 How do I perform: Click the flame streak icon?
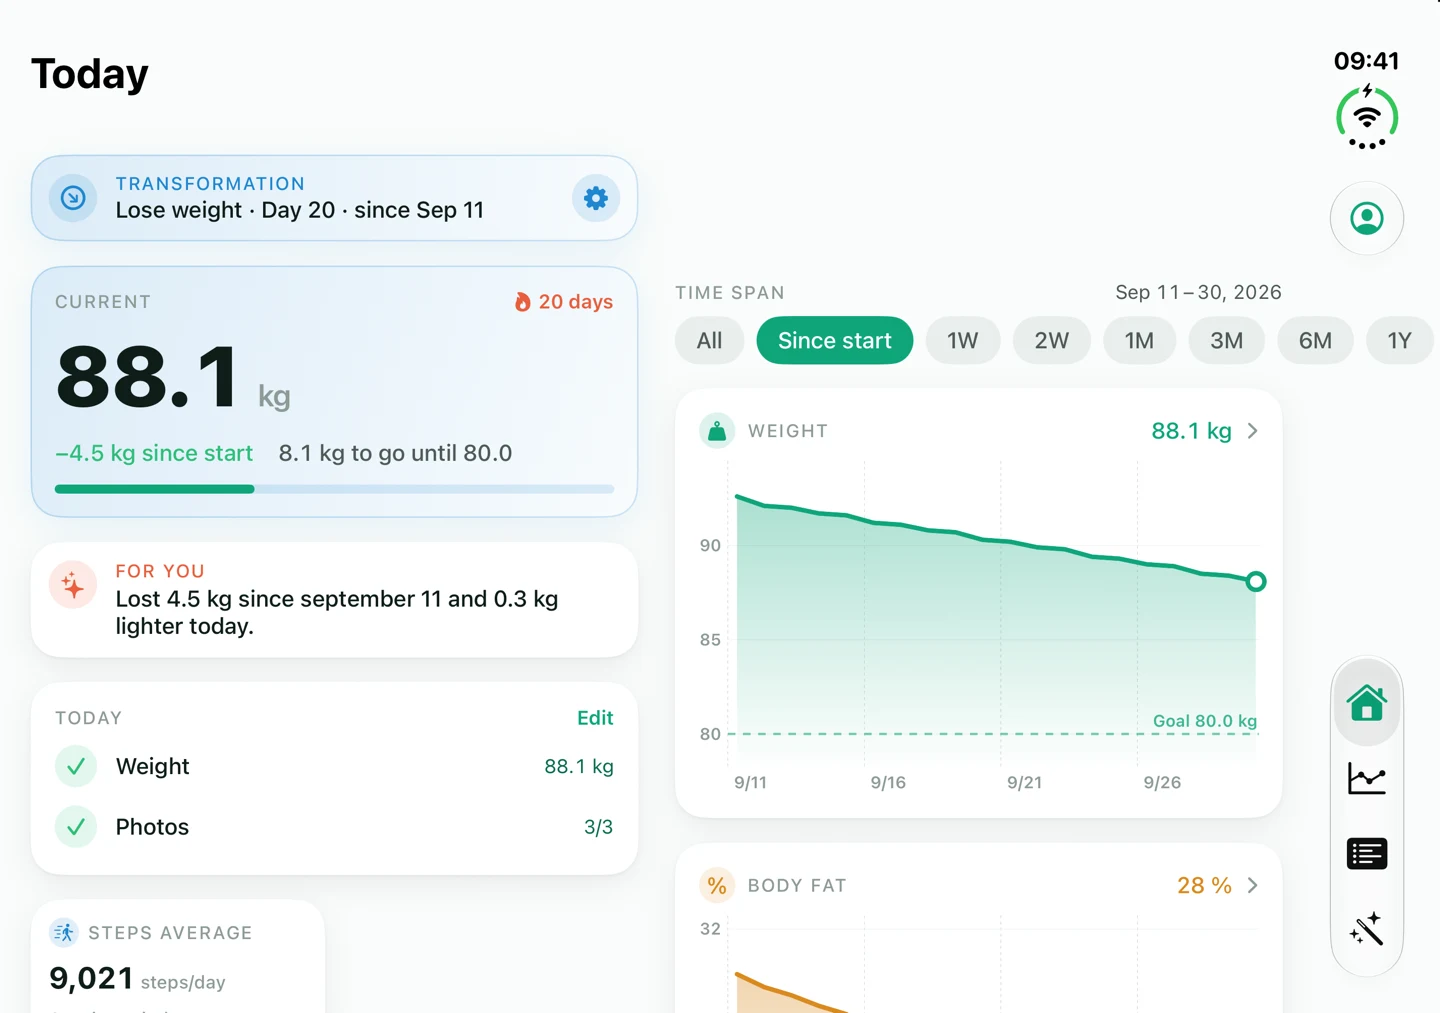click(x=522, y=302)
